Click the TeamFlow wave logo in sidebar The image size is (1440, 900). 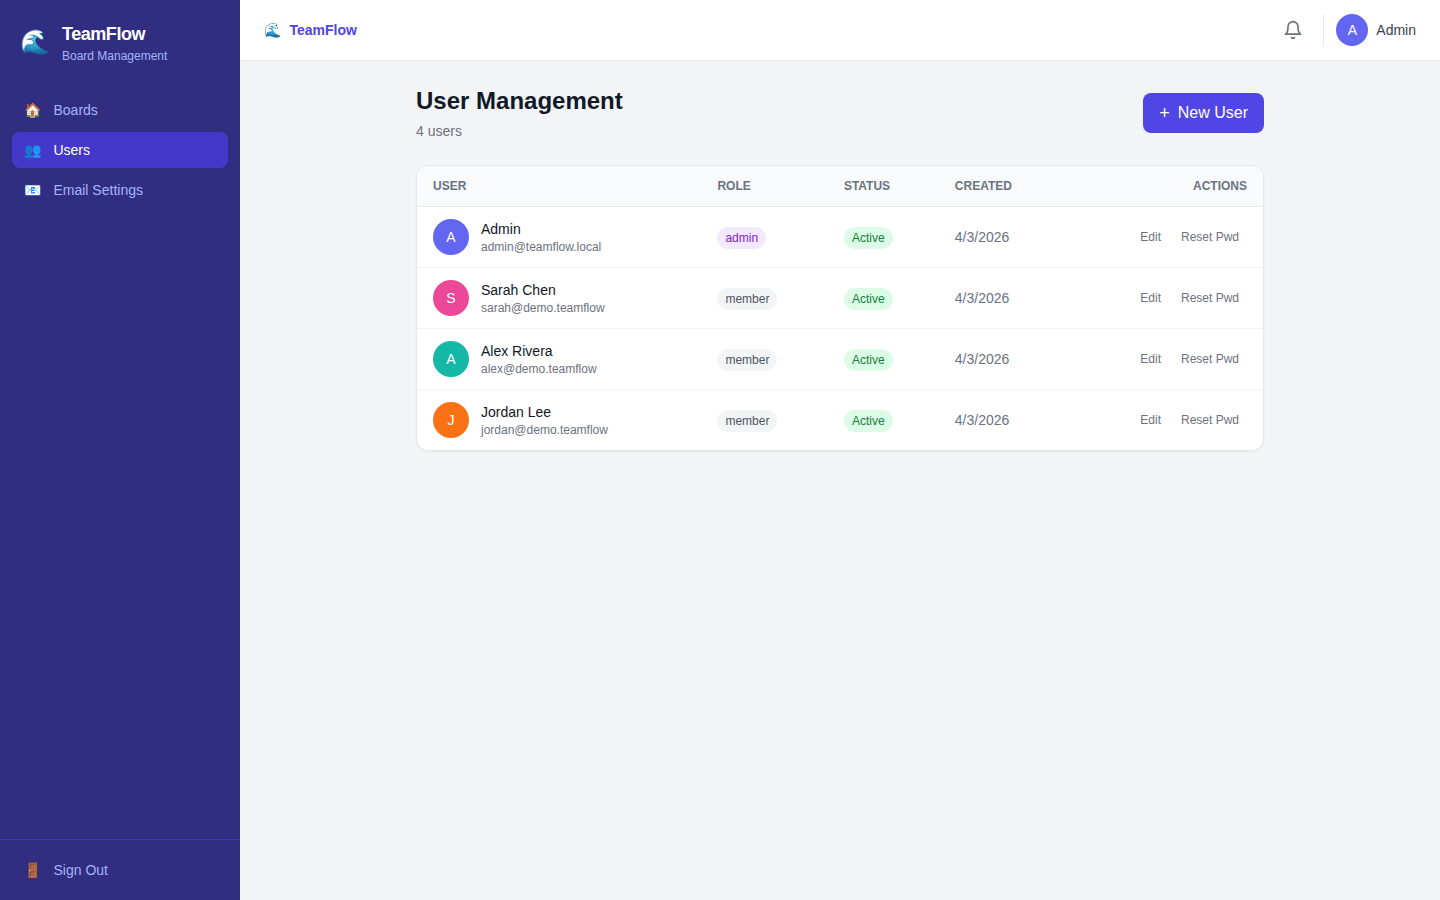point(34,41)
